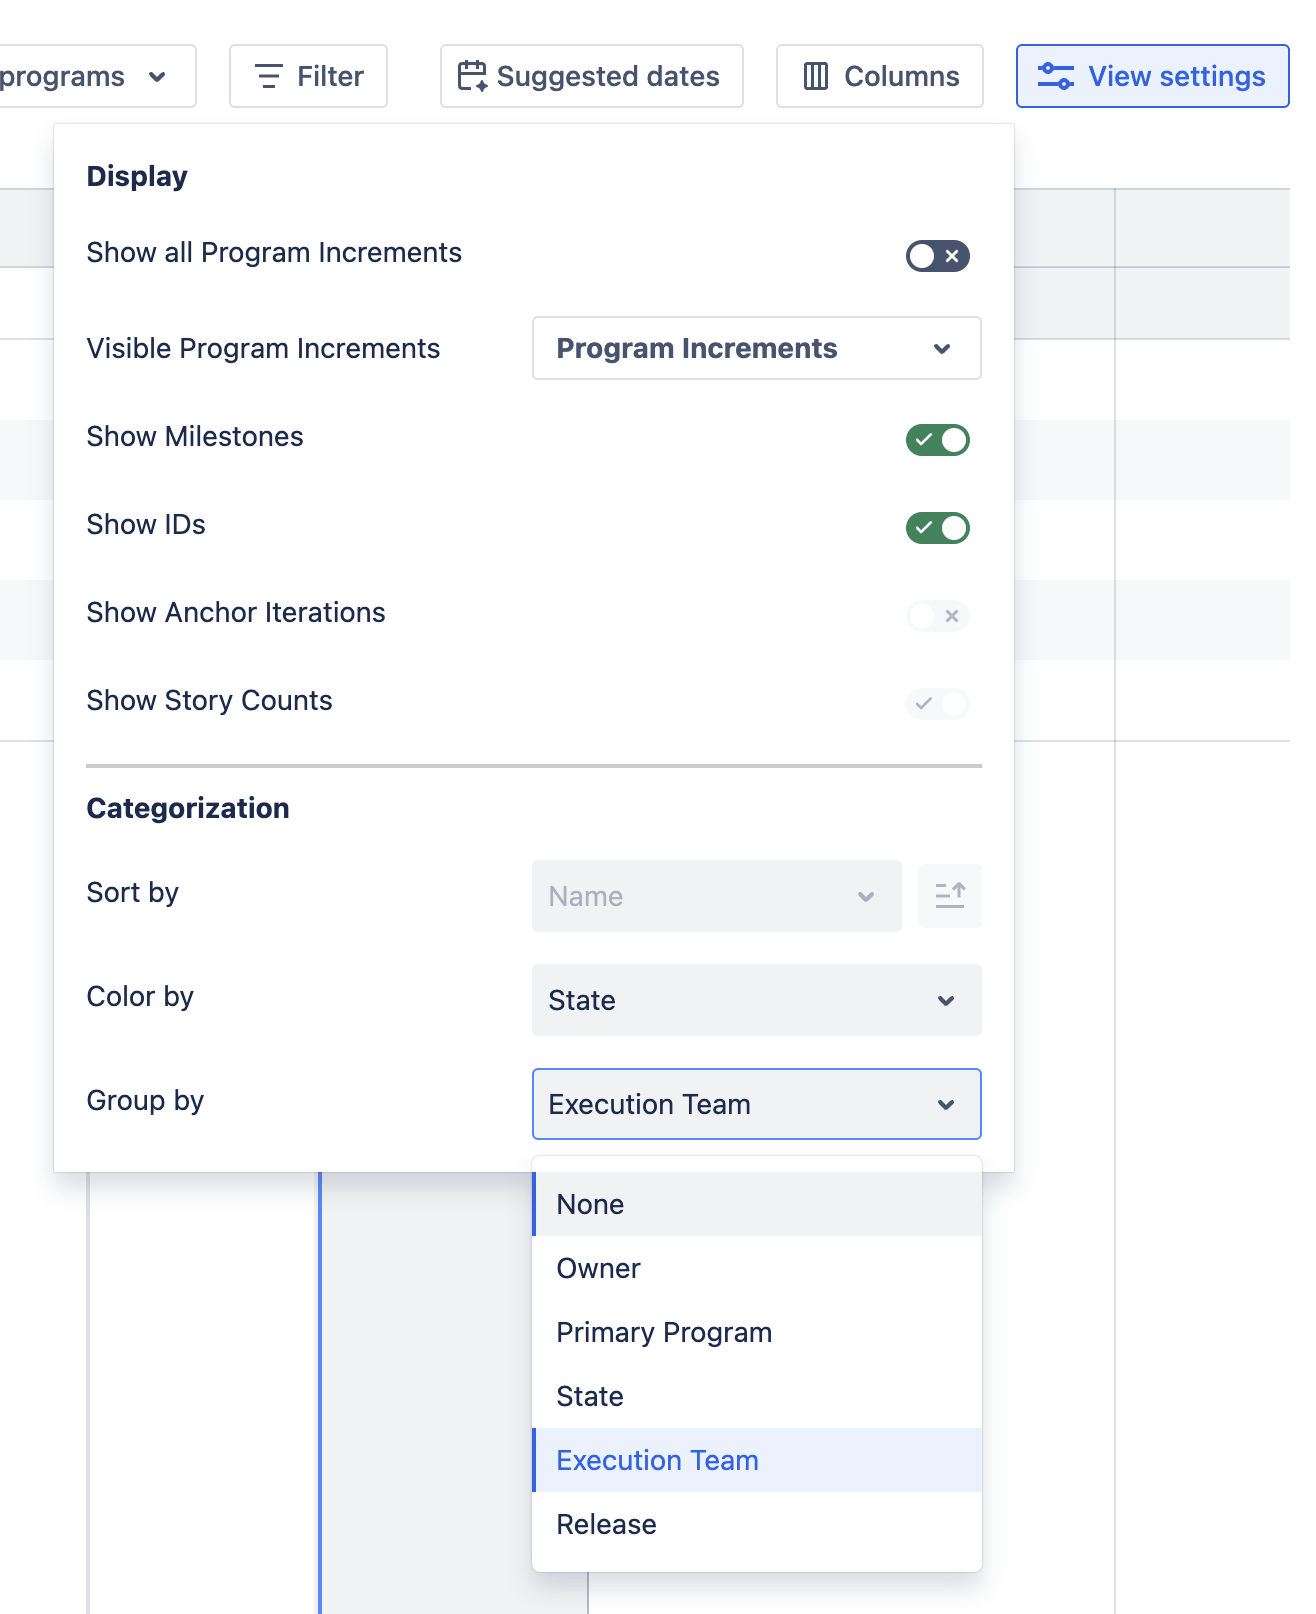Pick Owner in the grouping options
Image resolution: width=1316 pixels, height=1614 pixels.
598,1268
